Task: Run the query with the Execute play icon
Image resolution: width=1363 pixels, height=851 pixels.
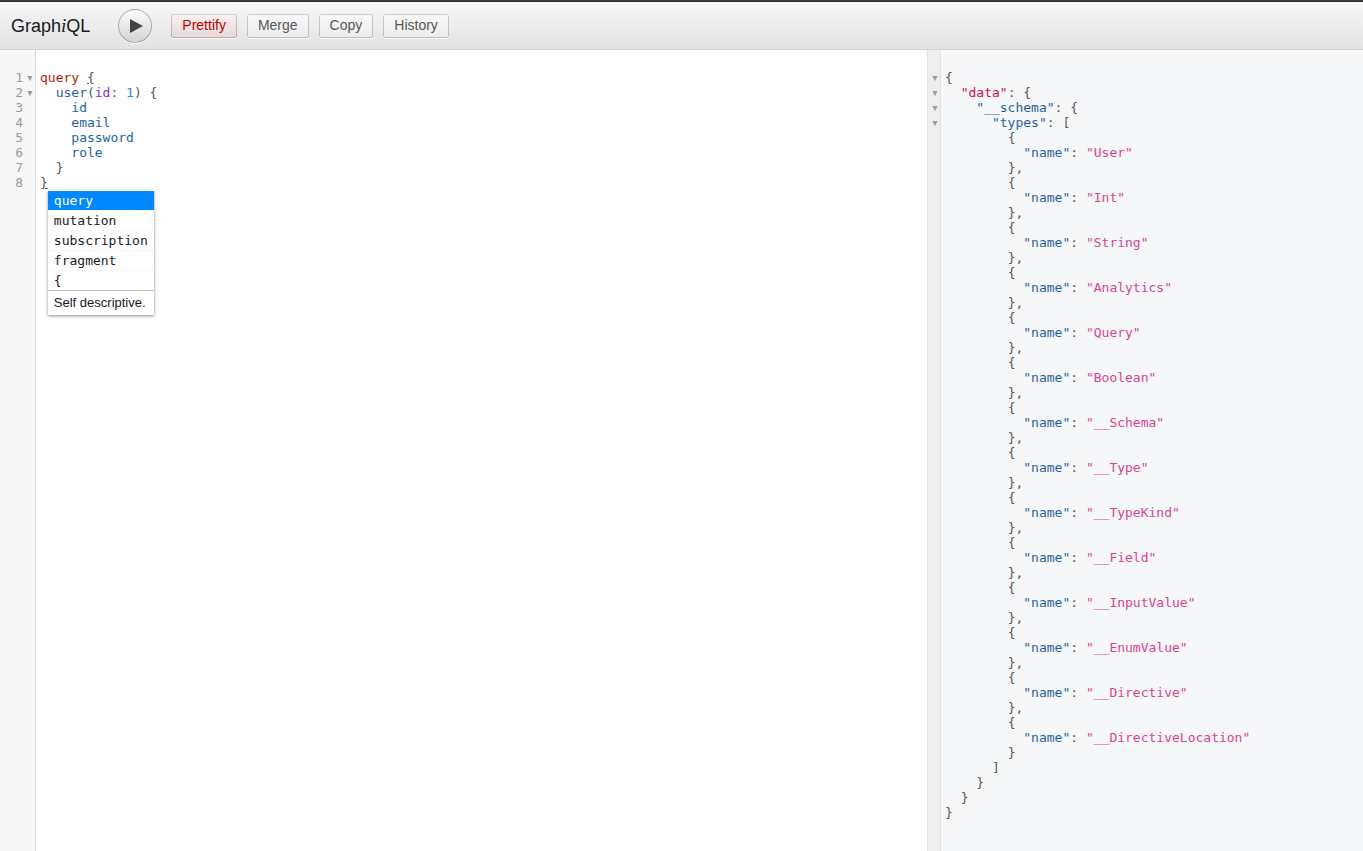Action: point(135,26)
